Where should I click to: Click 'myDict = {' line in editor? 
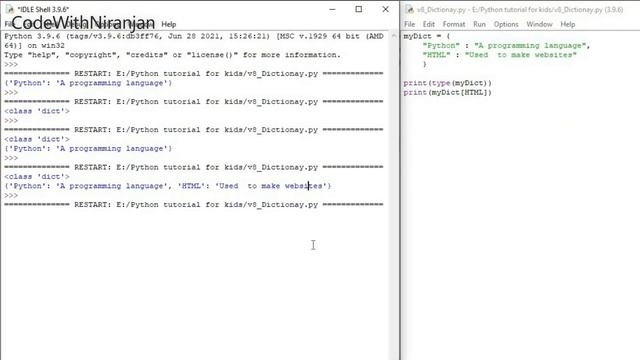427,36
